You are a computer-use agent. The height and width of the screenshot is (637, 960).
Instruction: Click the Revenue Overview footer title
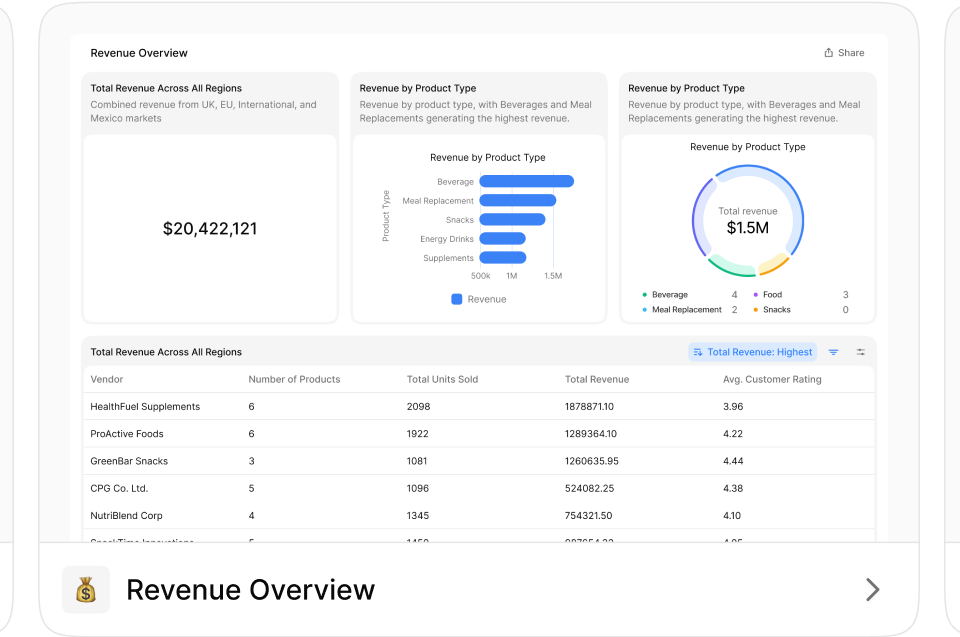click(250, 590)
